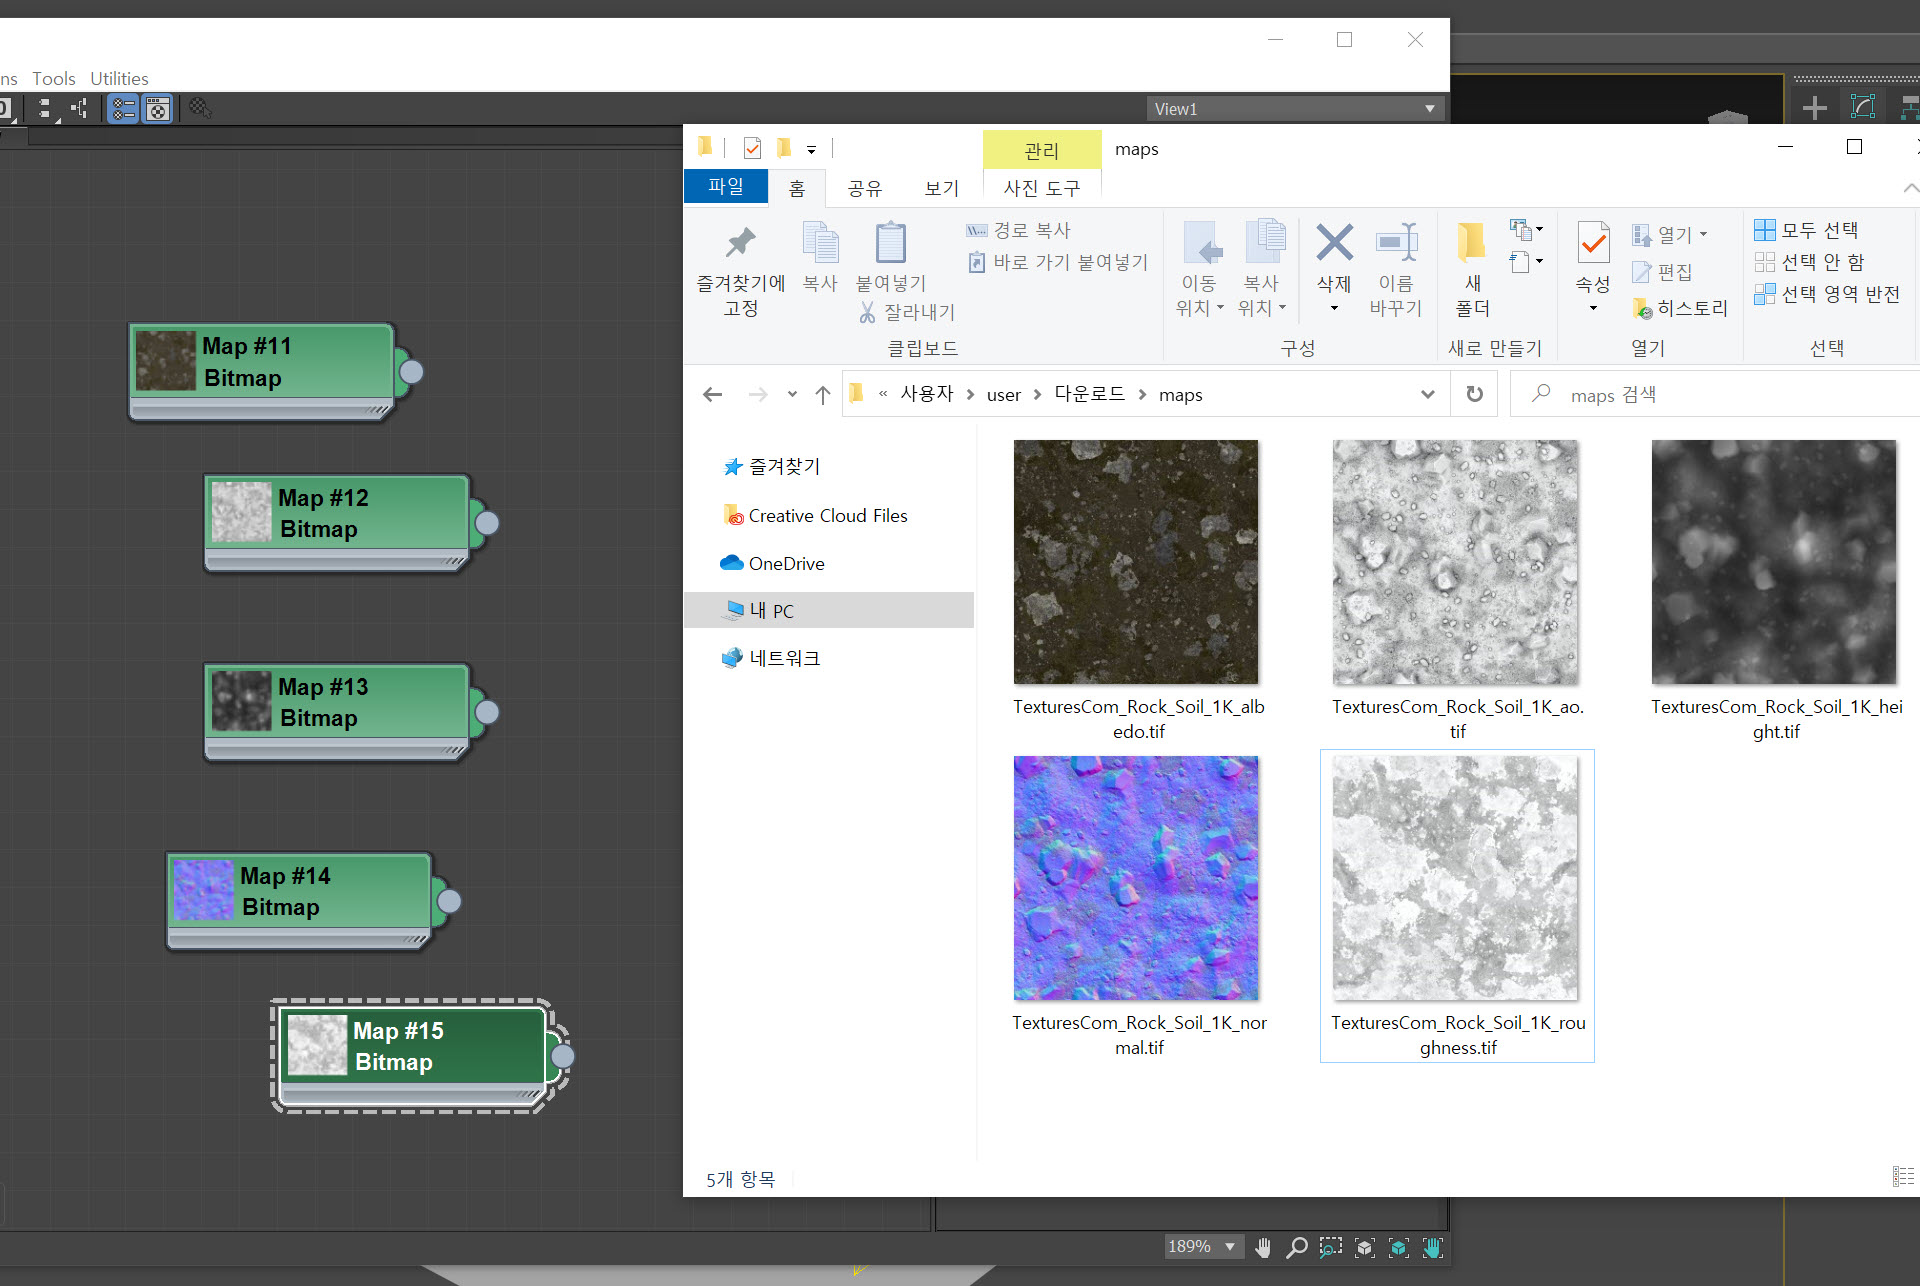Image resolution: width=1920 pixels, height=1286 pixels.
Task: Open the Utilities menu
Action: pyautogui.click(x=119, y=78)
